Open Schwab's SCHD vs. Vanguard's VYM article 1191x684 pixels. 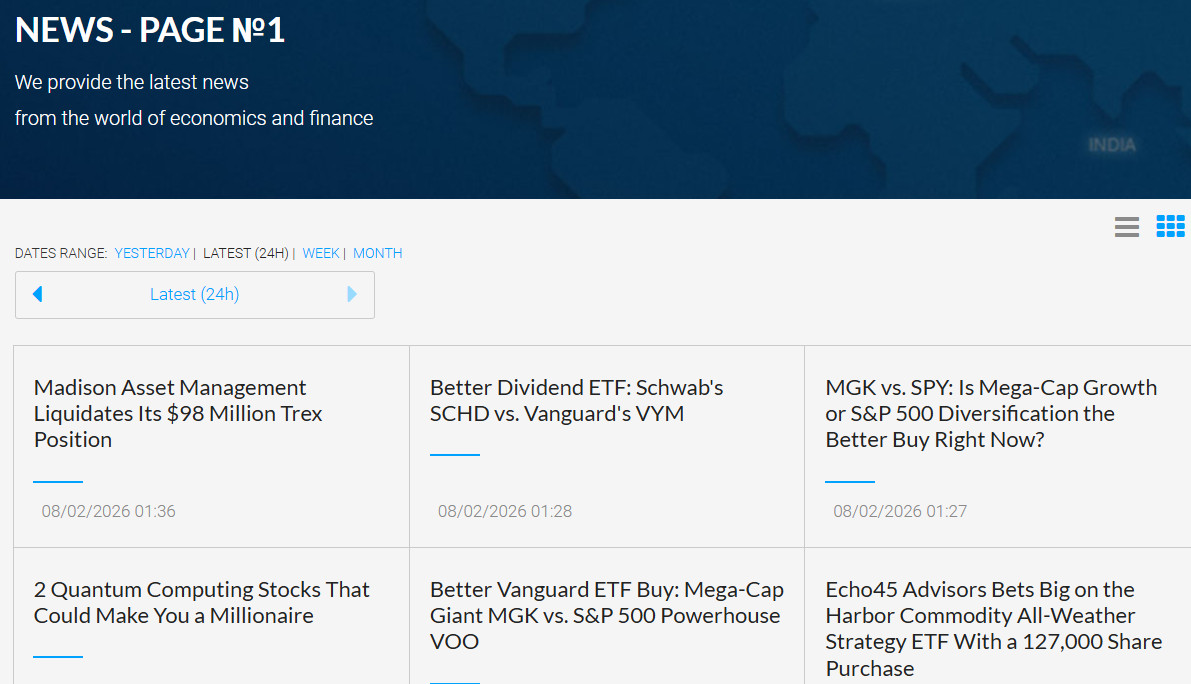coord(576,400)
